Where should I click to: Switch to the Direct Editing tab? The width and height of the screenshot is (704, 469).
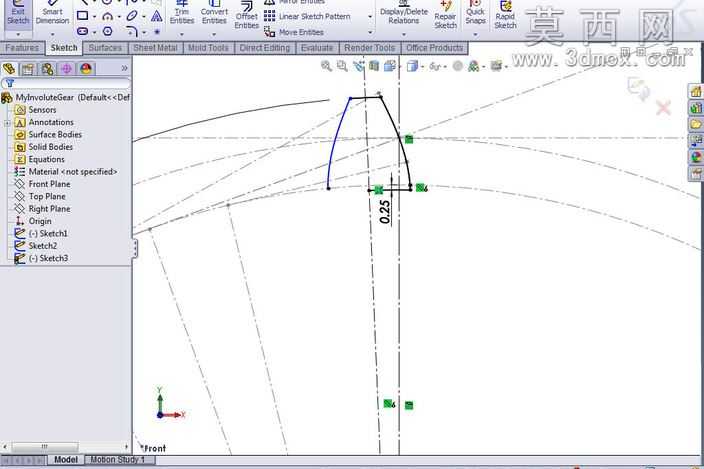click(x=265, y=48)
